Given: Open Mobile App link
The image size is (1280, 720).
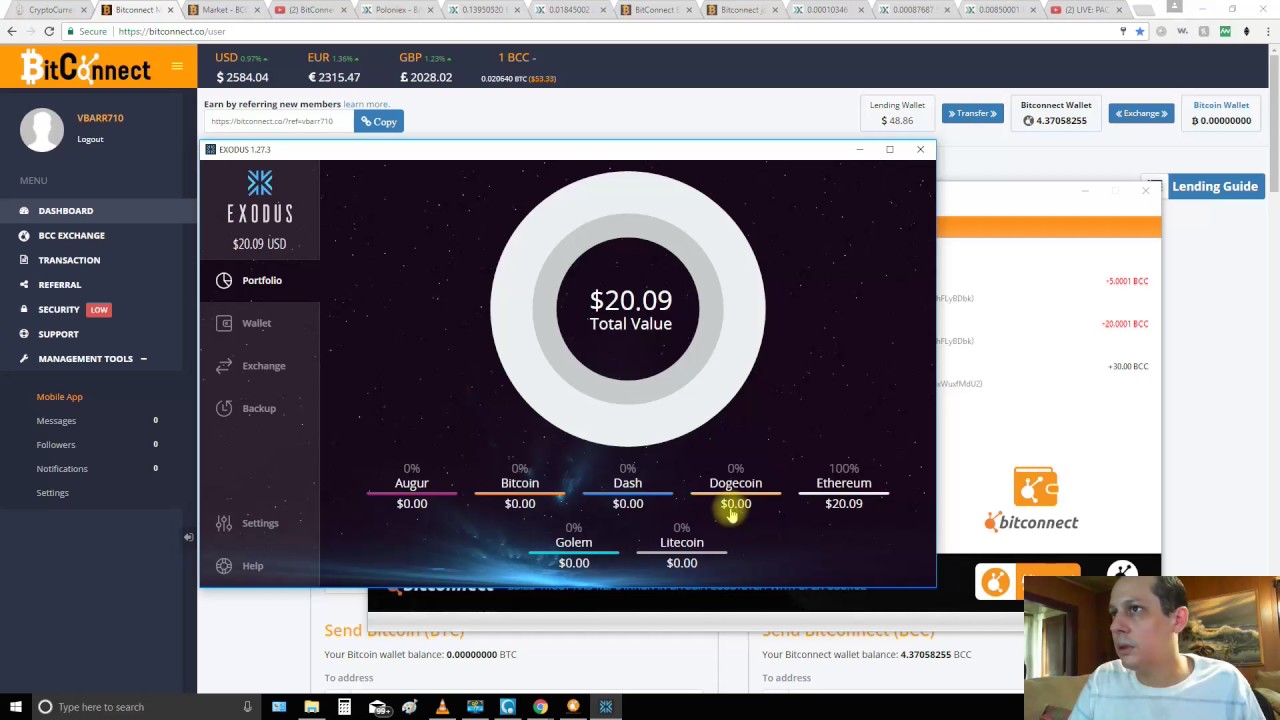Looking at the screenshot, I should [x=59, y=397].
